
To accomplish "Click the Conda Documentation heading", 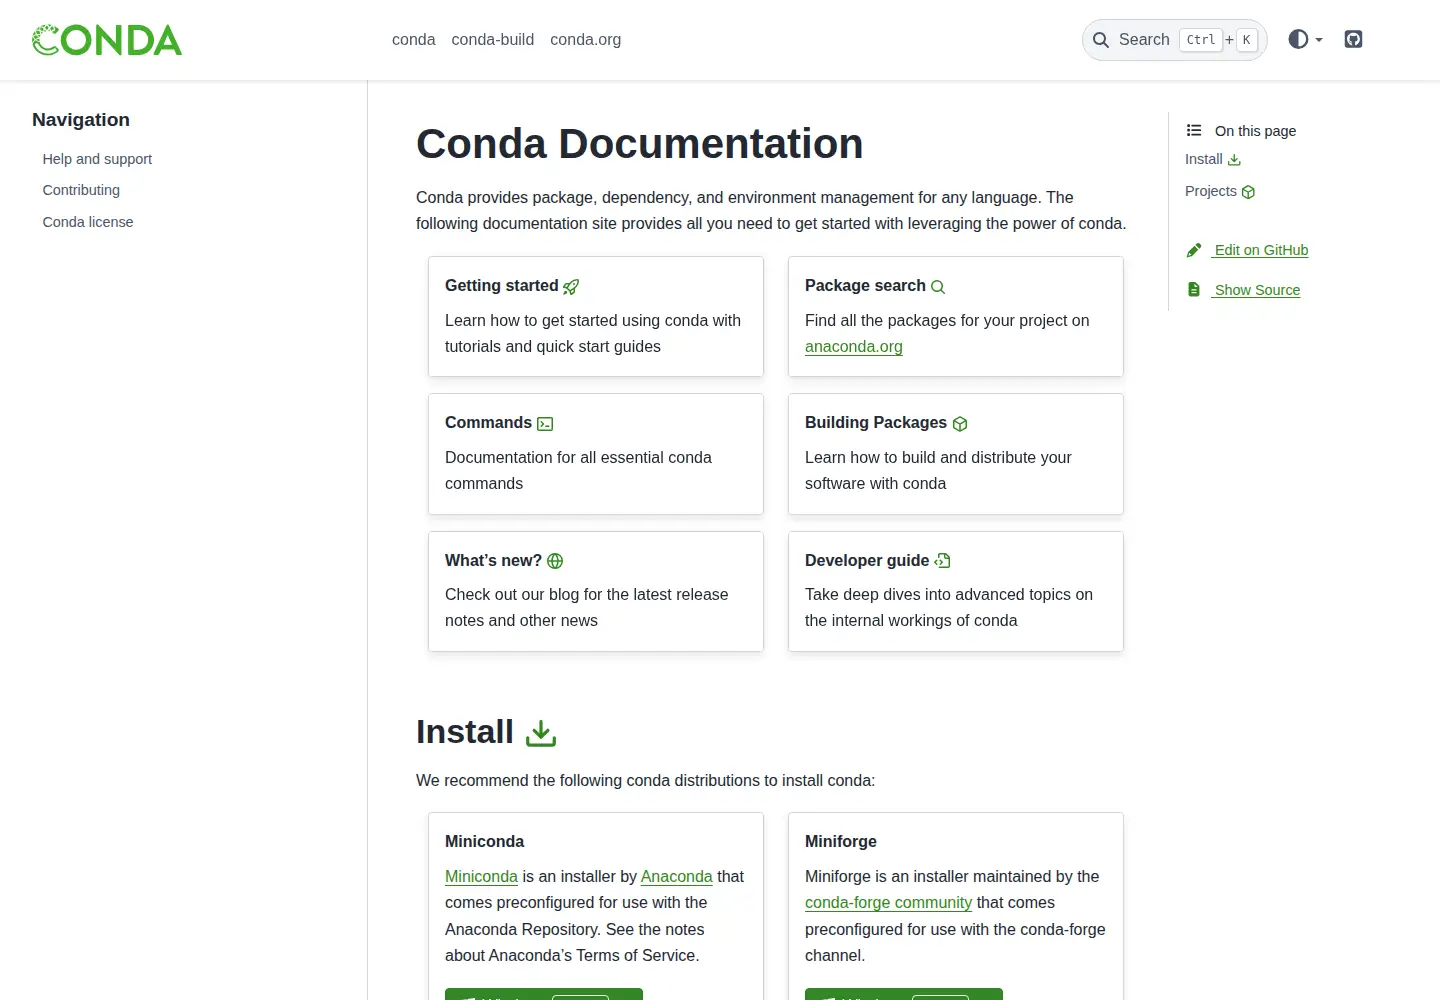I will [640, 144].
